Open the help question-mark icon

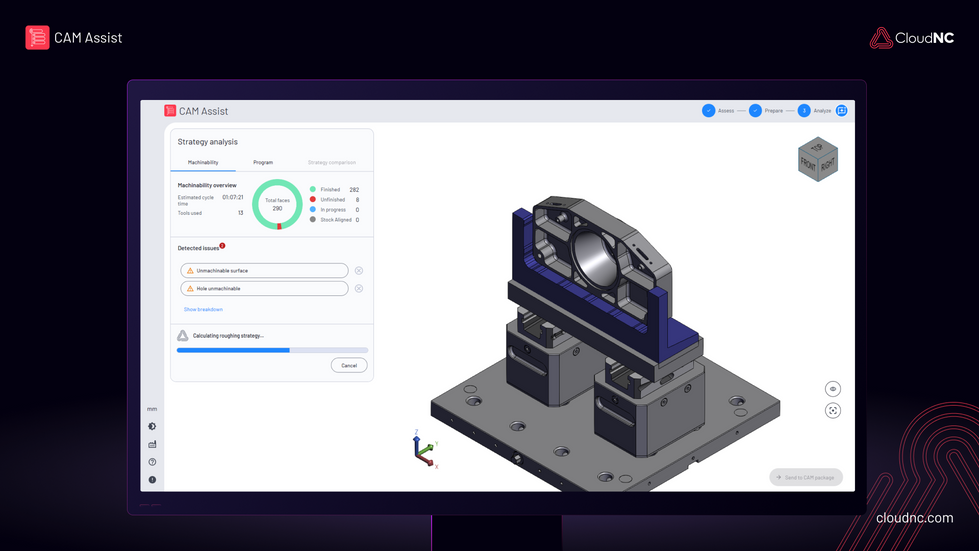(x=152, y=462)
